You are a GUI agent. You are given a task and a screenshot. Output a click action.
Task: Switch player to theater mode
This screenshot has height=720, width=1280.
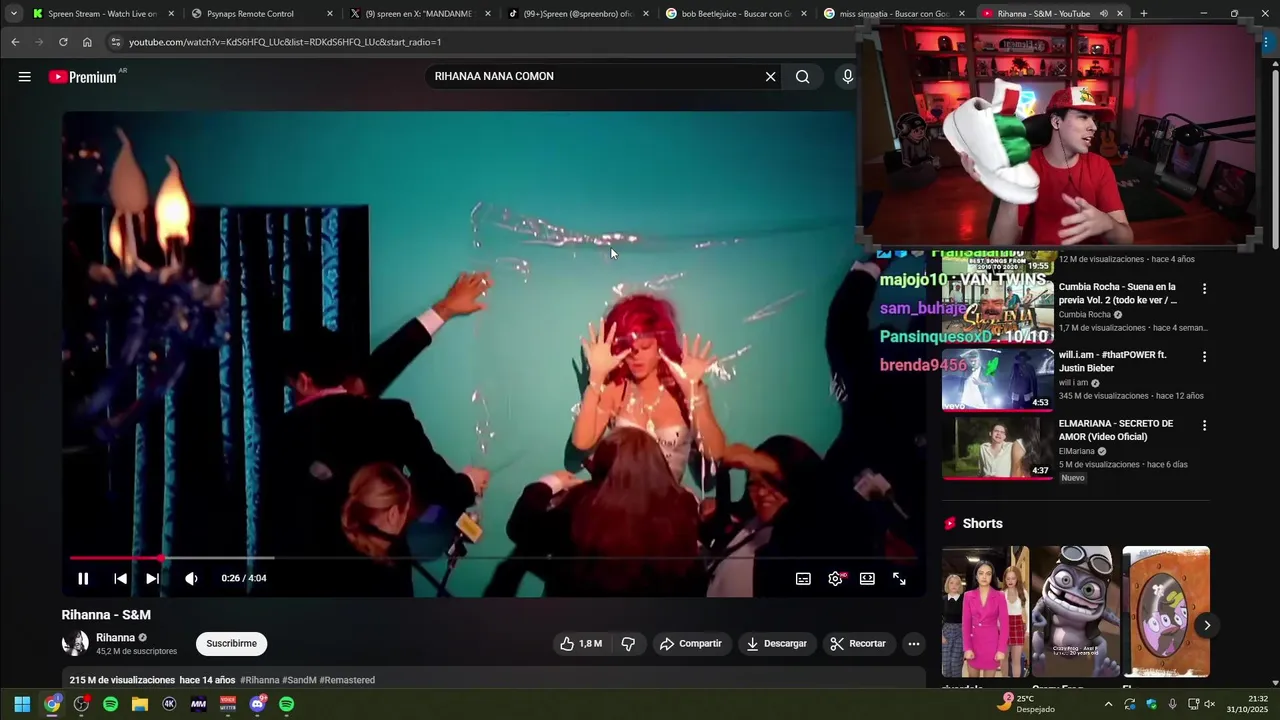[x=867, y=579]
